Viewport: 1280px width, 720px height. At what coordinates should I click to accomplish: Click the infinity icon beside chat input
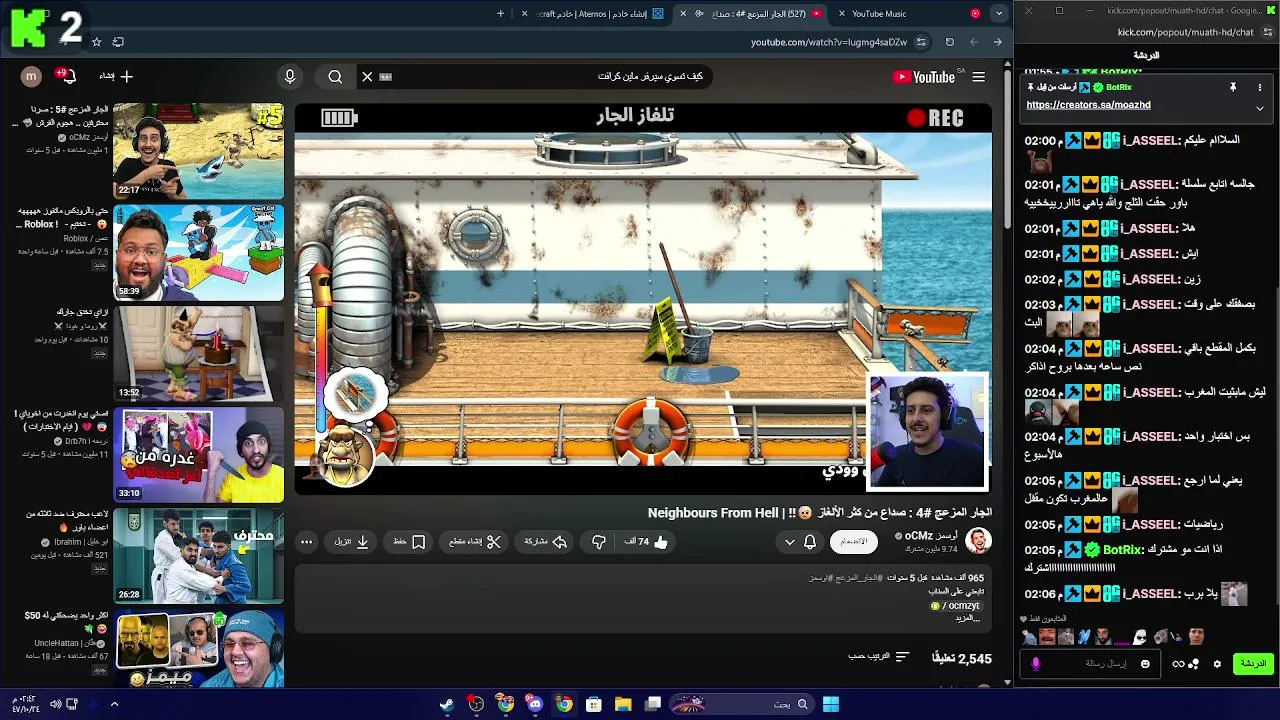(x=1179, y=664)
